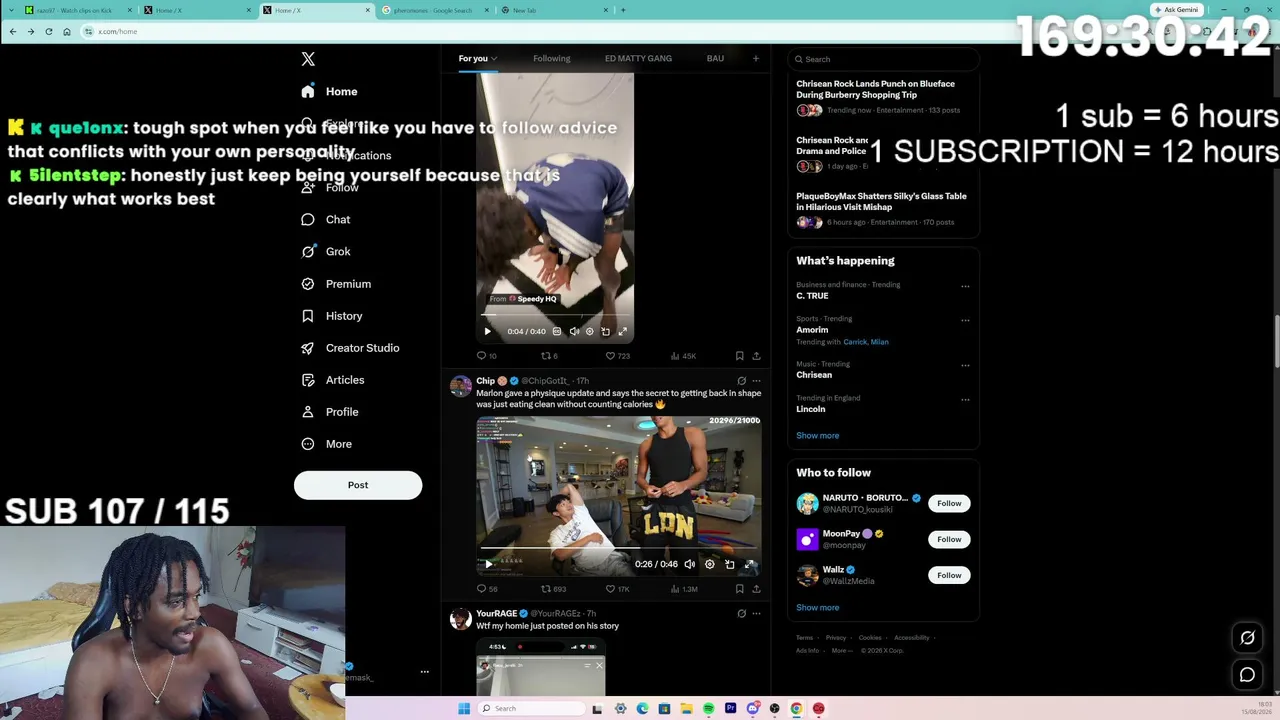Show more trends under What's happening

818,436
